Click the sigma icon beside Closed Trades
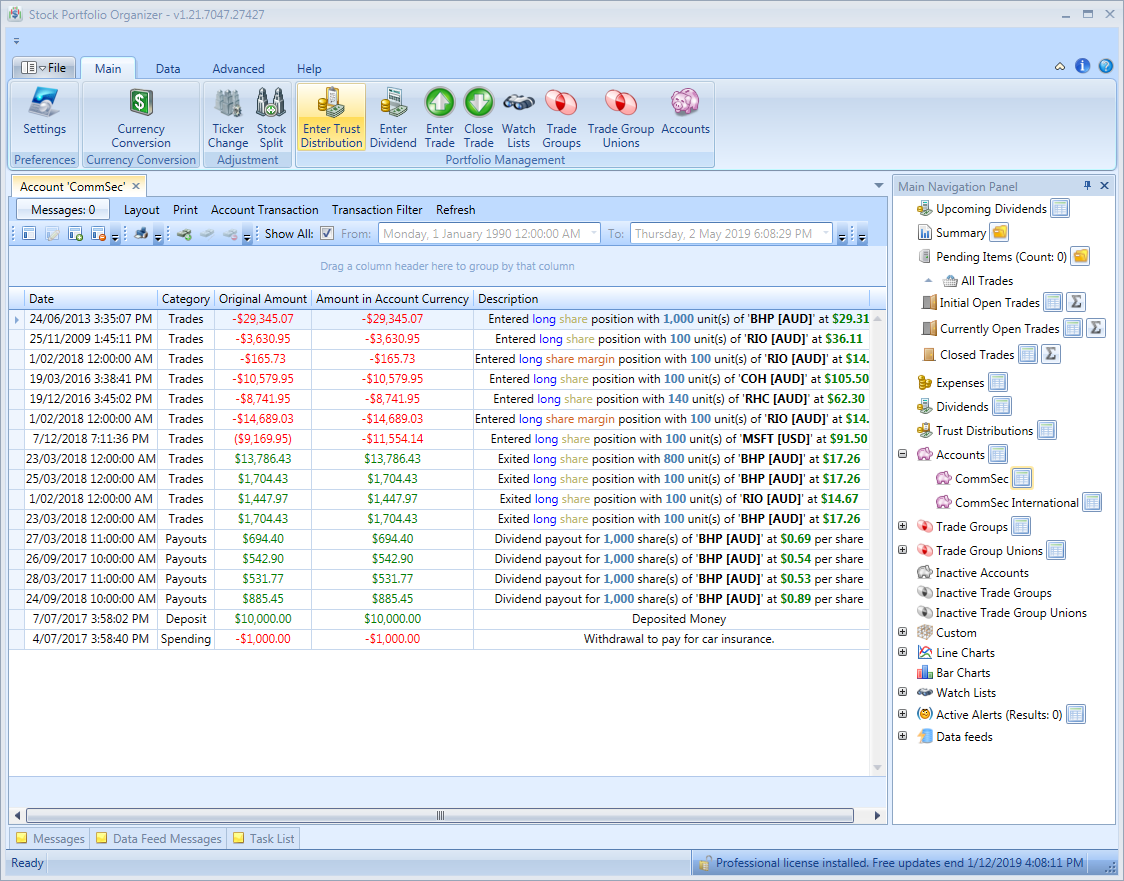The image size is (1124, 881). 1051,354
